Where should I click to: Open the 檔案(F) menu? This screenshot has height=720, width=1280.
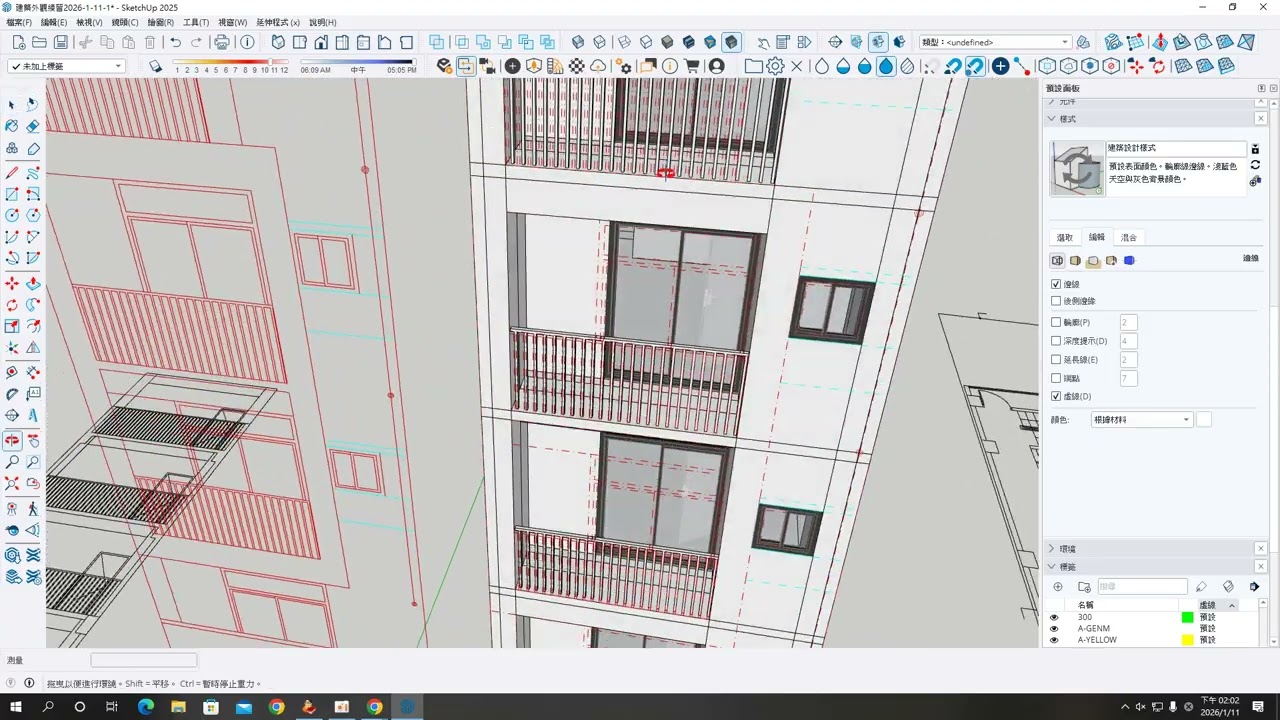(x=19, y=22)
